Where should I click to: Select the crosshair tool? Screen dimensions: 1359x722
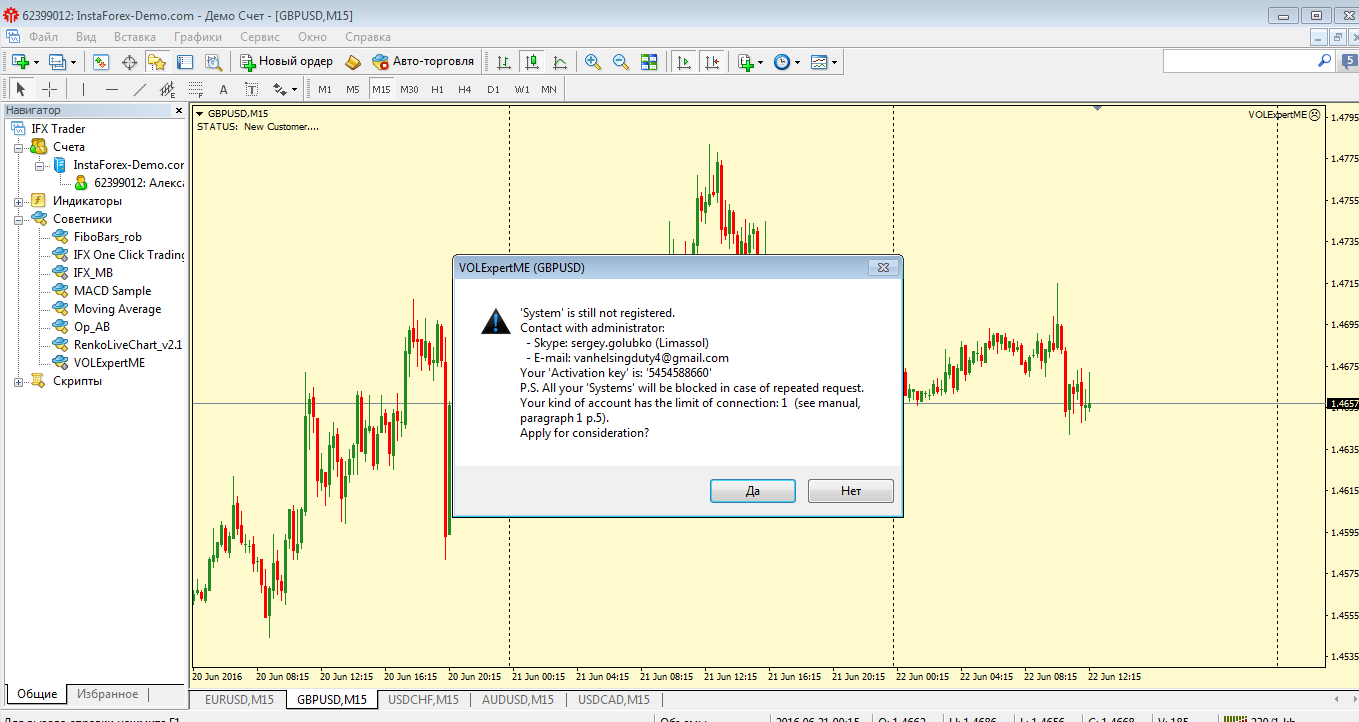coord(49,89)
